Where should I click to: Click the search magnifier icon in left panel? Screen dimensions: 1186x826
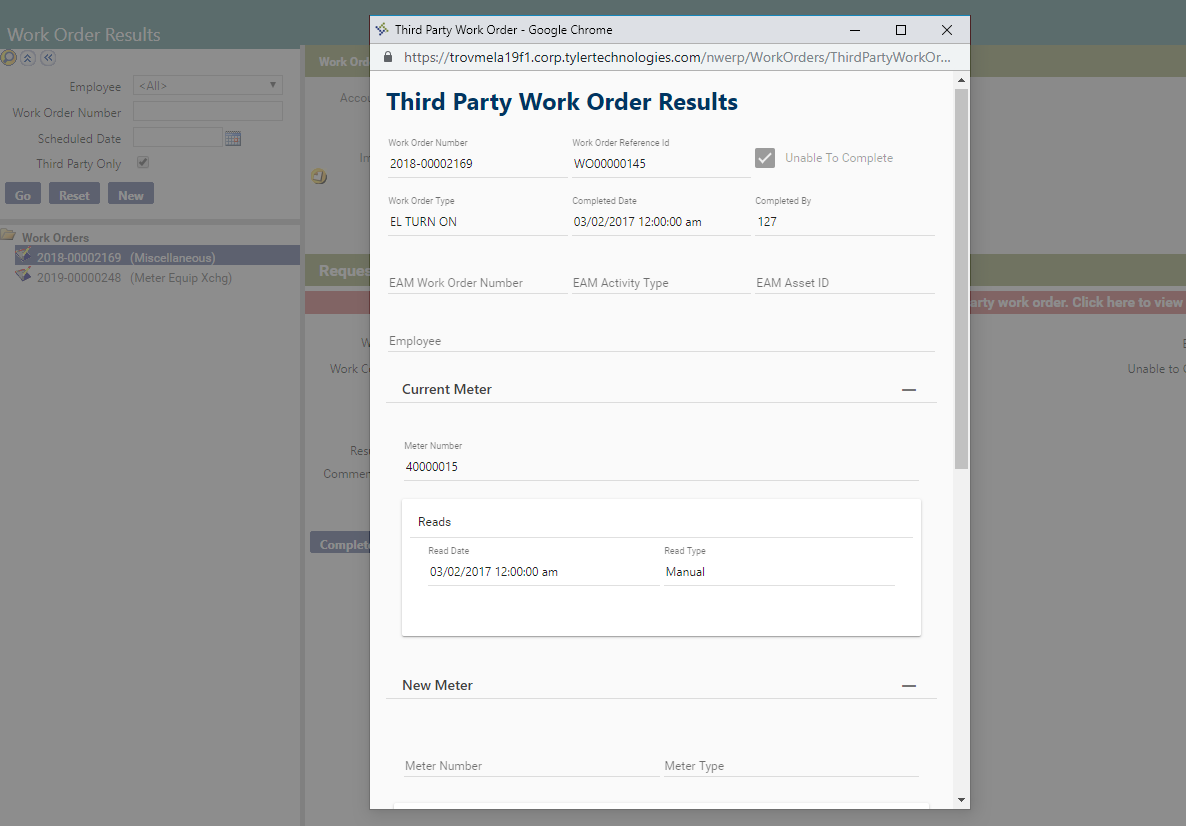click(x=9, y=58)
